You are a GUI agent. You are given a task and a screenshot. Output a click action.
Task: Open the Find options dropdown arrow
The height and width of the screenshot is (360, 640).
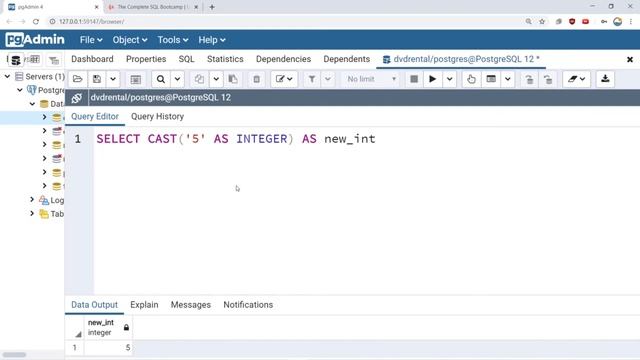point(178,79)
